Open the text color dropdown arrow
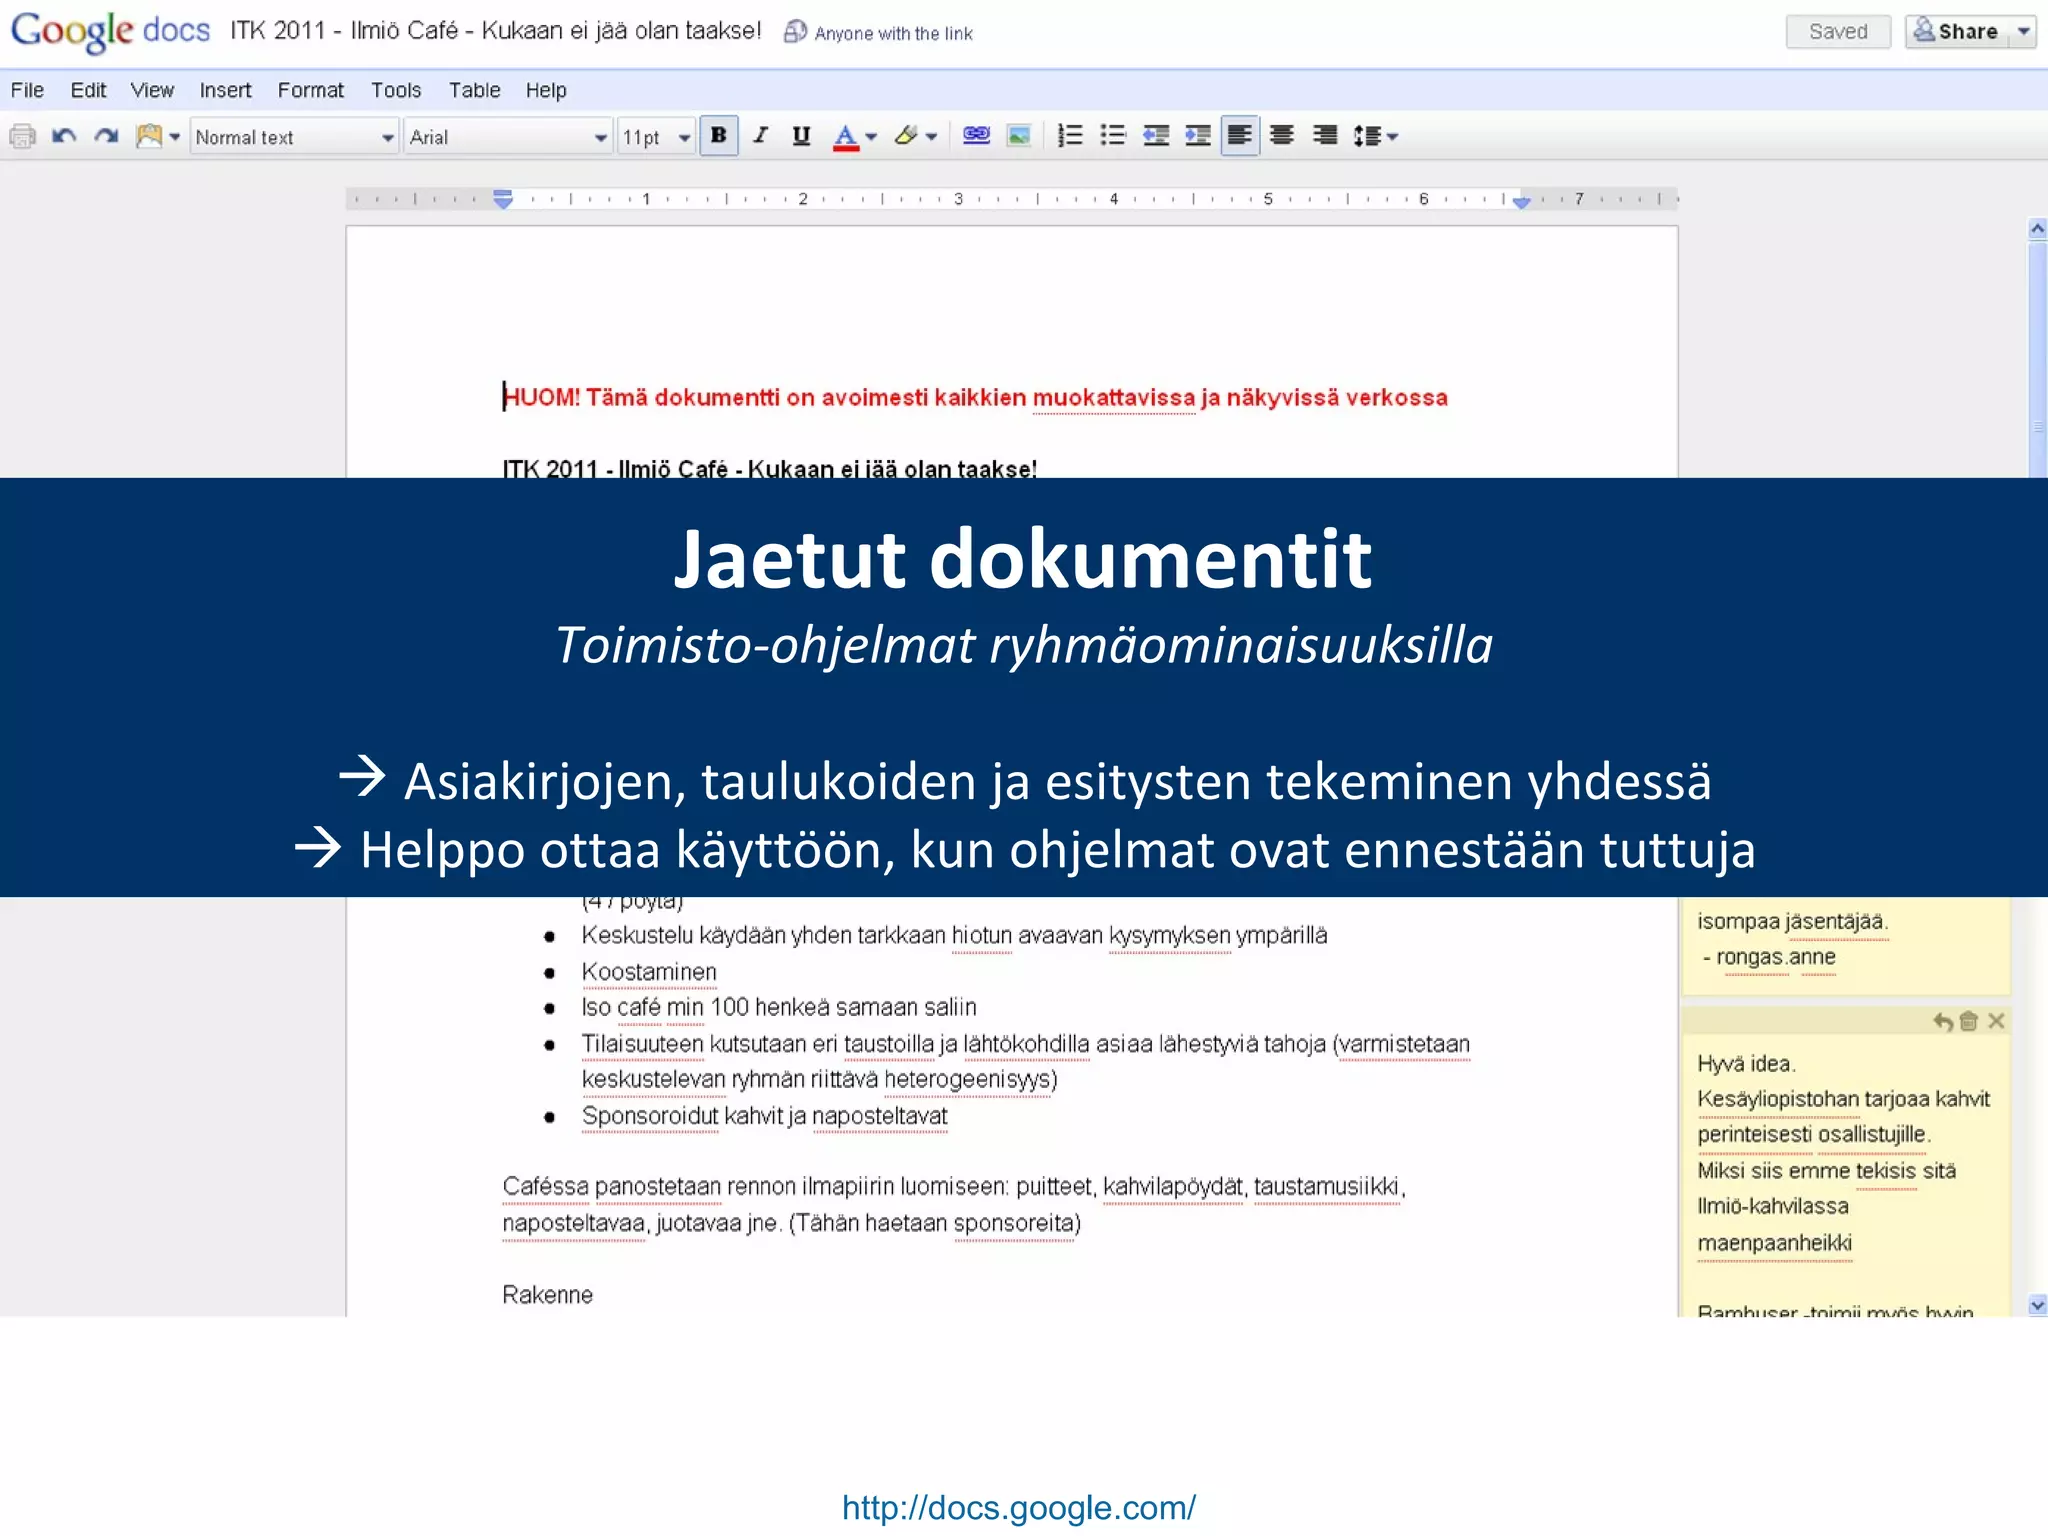This screenshot has height=1536, width=2048. (x=871, y=137)
